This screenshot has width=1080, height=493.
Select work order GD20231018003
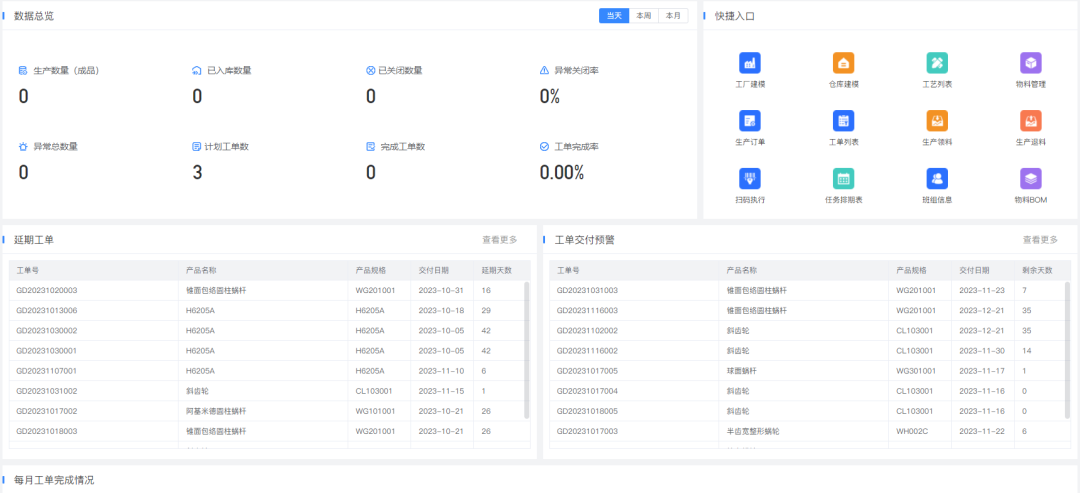[x=47, y=431]
